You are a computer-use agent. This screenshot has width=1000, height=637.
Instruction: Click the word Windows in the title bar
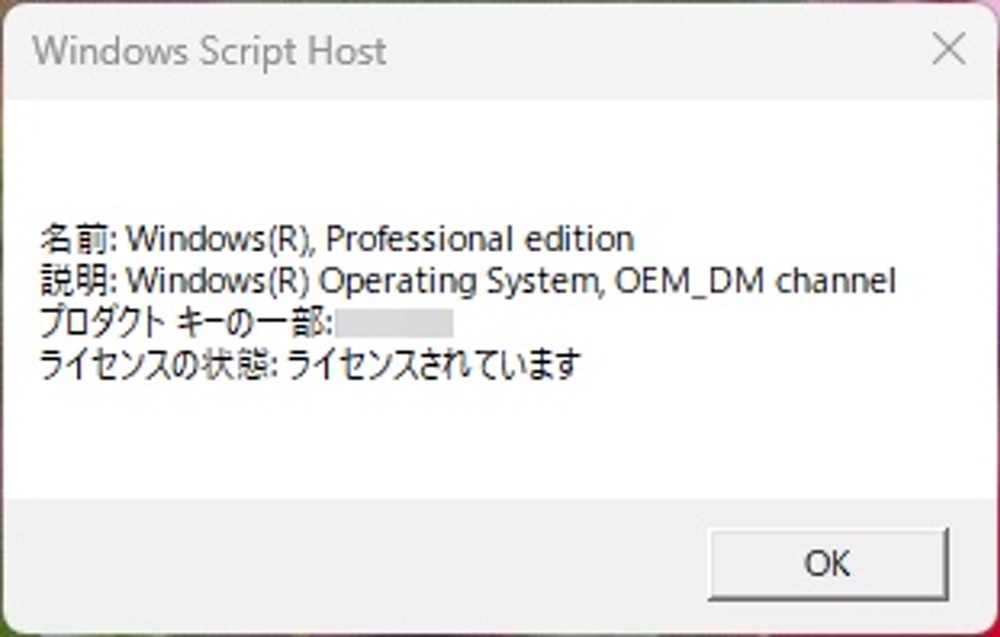click(x=110, y=51)
